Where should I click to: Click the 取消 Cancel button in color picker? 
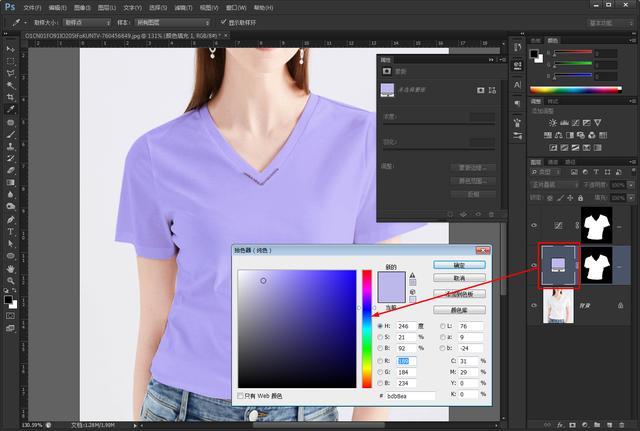point(459,278)
